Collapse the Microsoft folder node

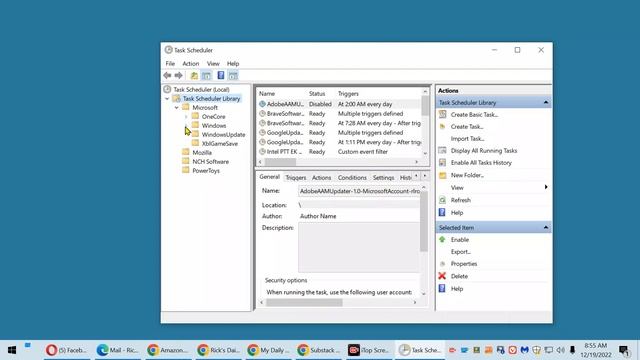[x=176, y=108]
